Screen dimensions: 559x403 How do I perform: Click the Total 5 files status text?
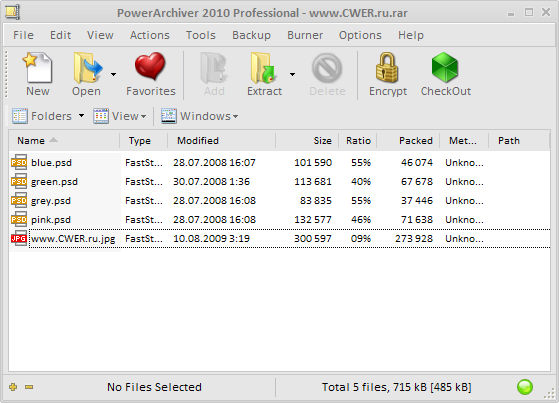pos(396,387)
